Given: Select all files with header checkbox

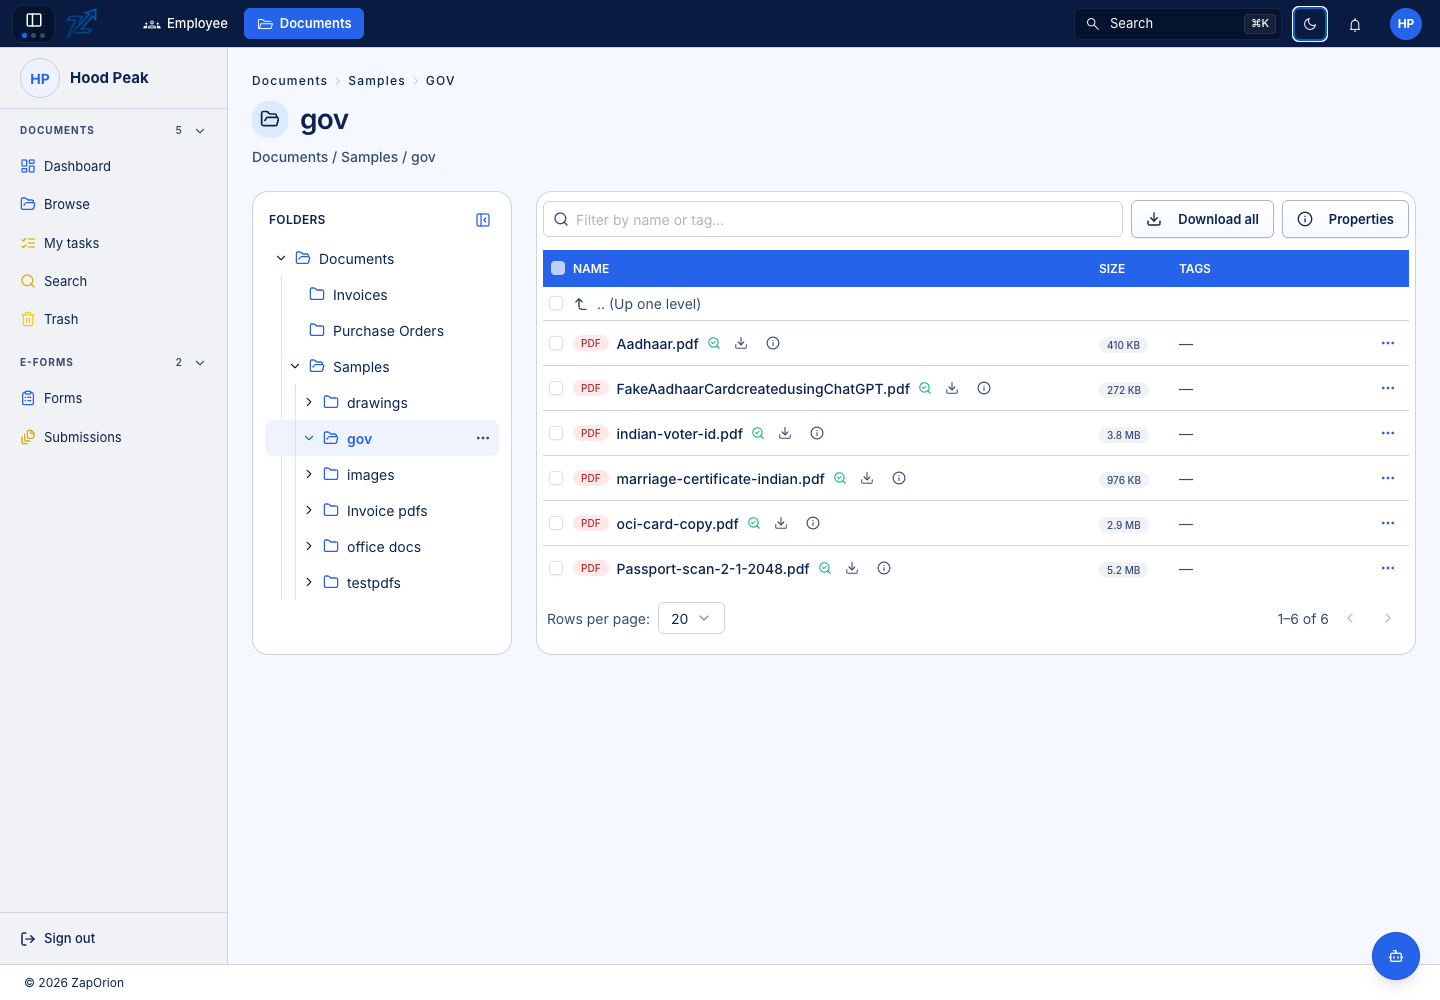Looking at the screenshot, I should (558, 268).
